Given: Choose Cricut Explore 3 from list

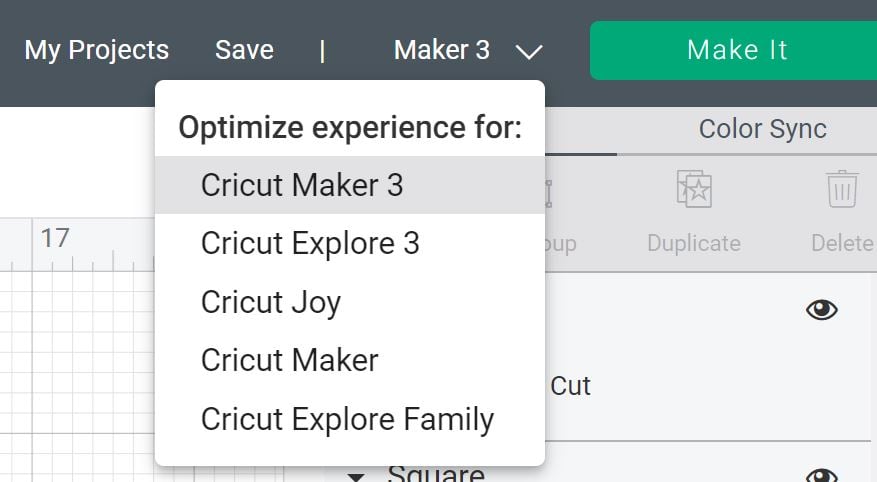Looking at the screenshot, I should [x=350, y=243].
